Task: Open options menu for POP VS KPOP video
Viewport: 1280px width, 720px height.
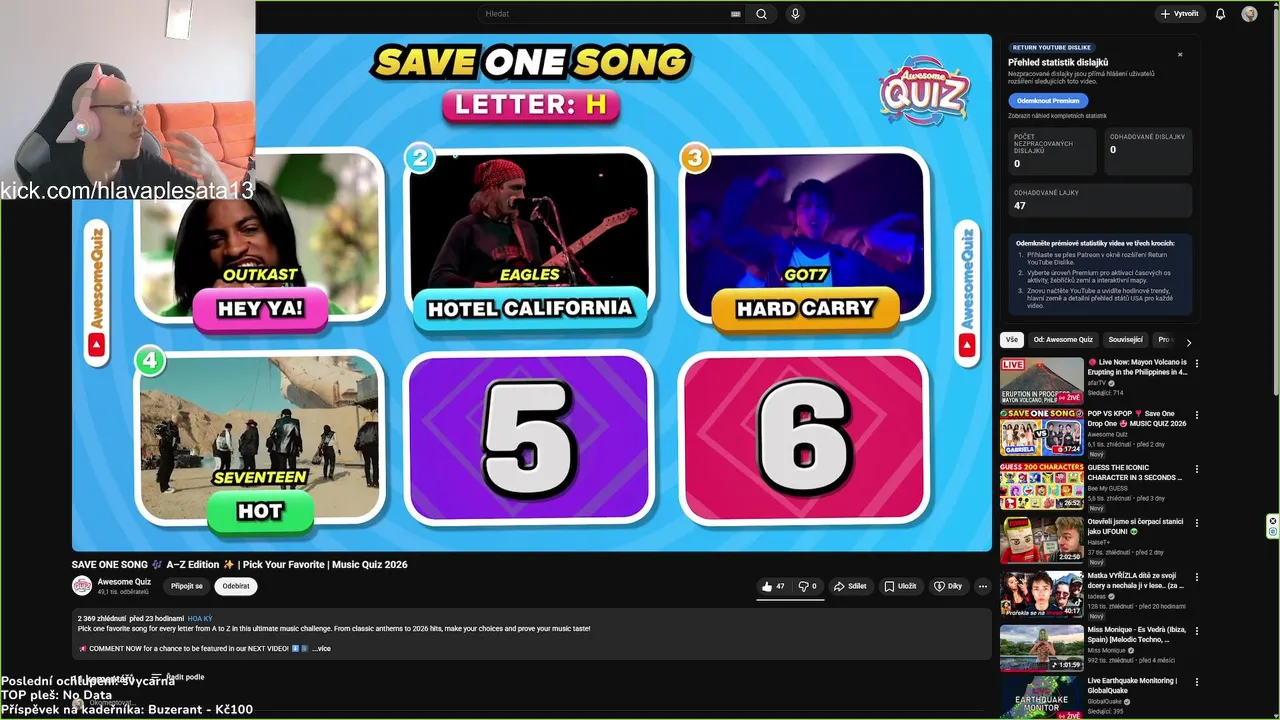Action: point(1197,415)
